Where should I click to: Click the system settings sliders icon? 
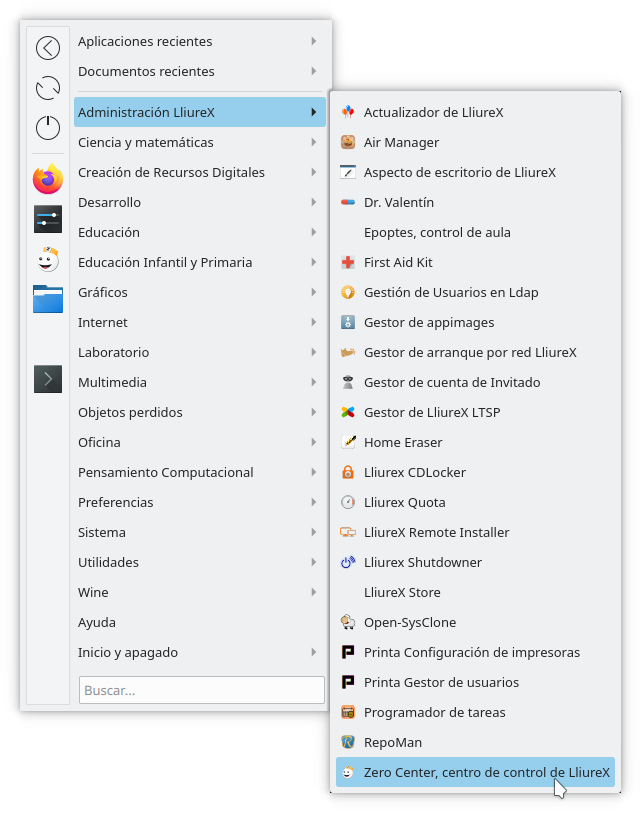tap(48, 219)
